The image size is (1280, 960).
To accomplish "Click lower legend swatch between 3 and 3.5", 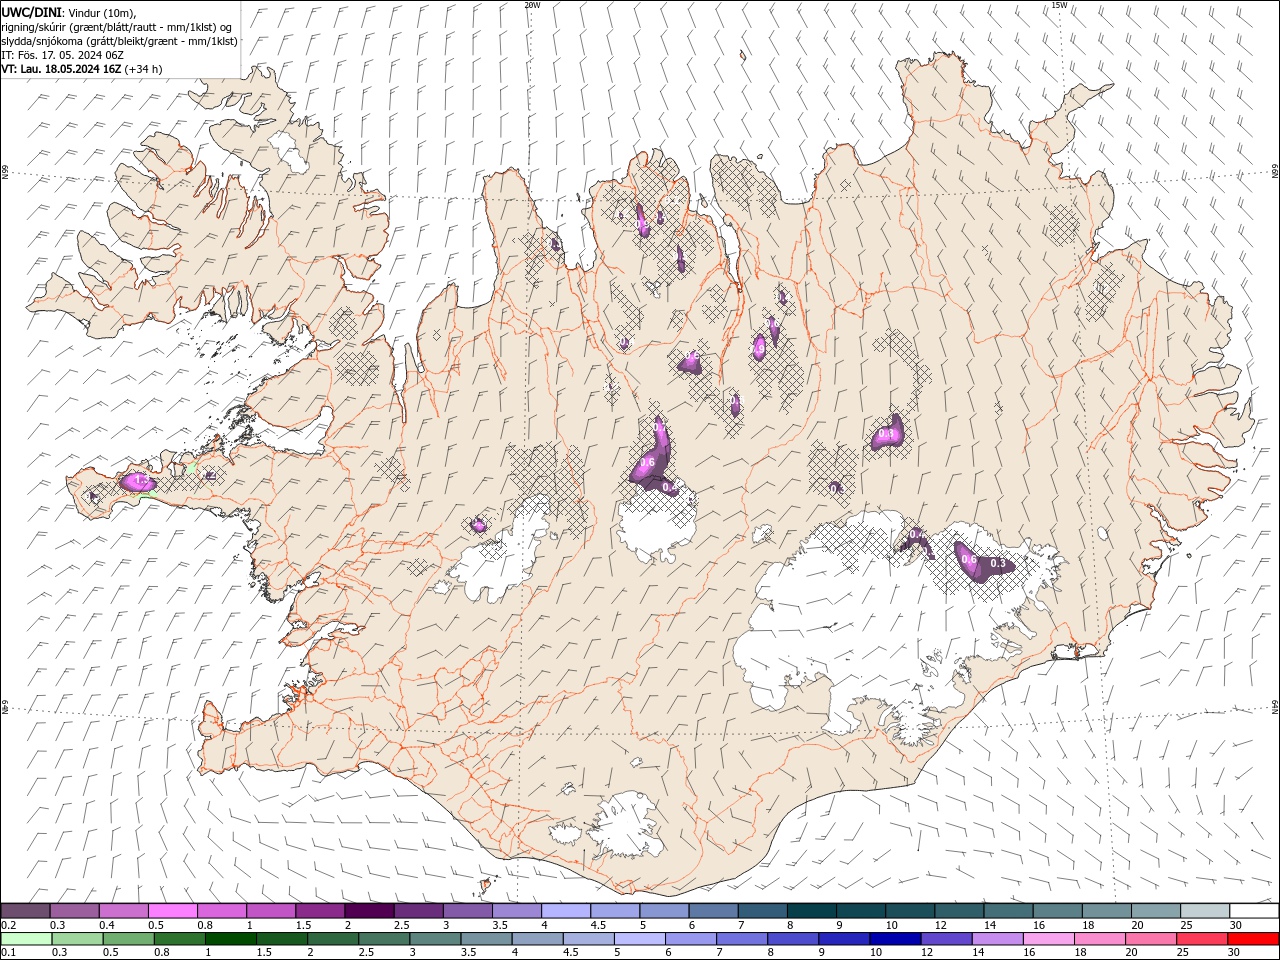I will coord(435,939).
